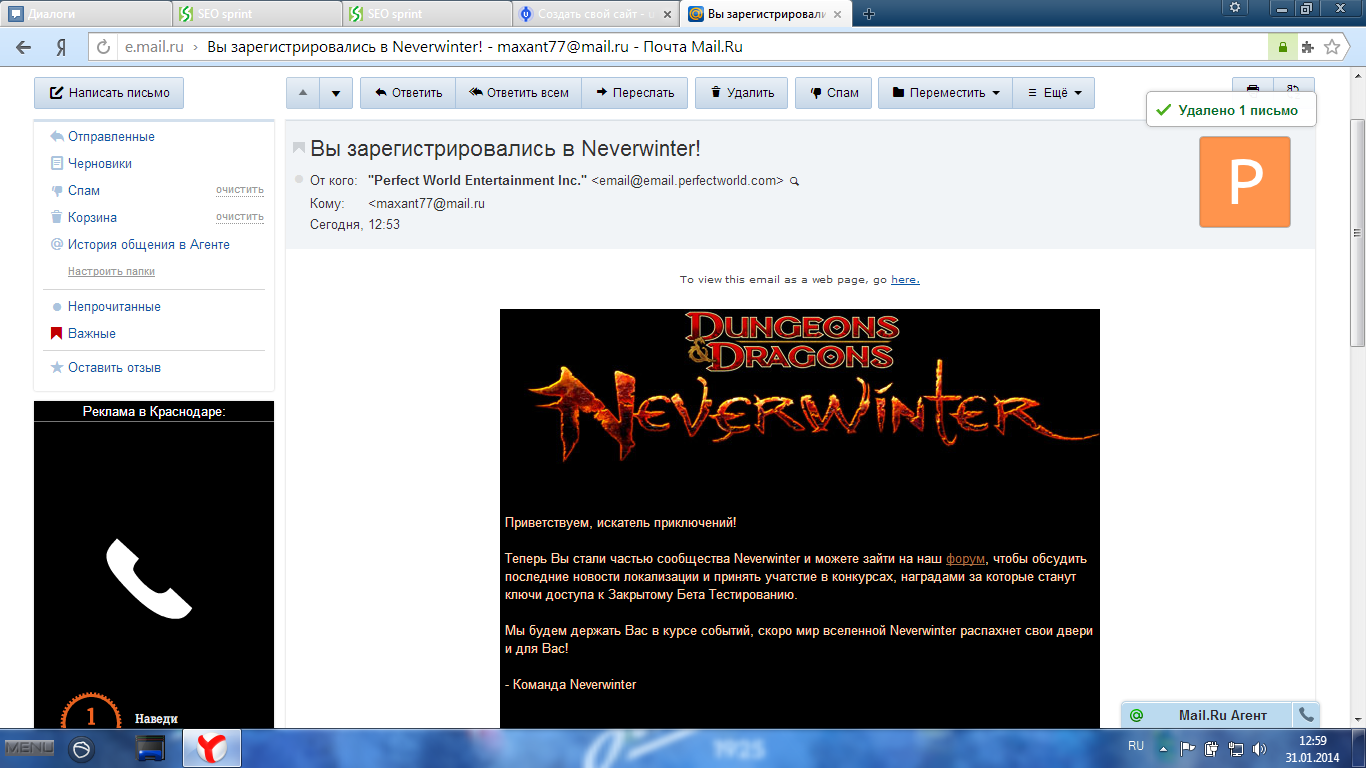Click Ответить всем button
This screenshot has height=768, width=1366.
click(x=518, y=93)
